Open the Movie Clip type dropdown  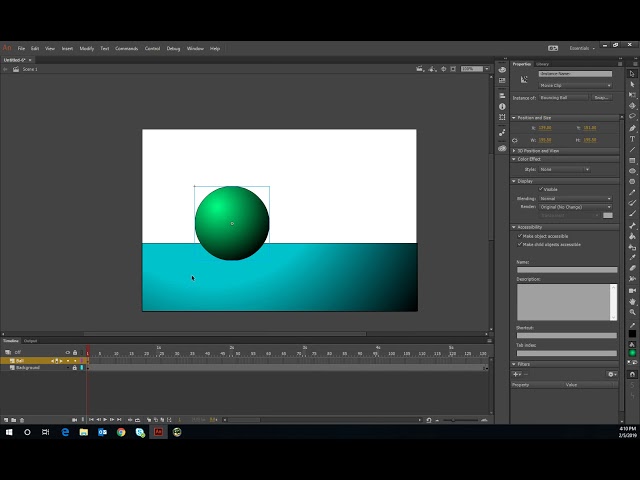[x=575, y=85]
